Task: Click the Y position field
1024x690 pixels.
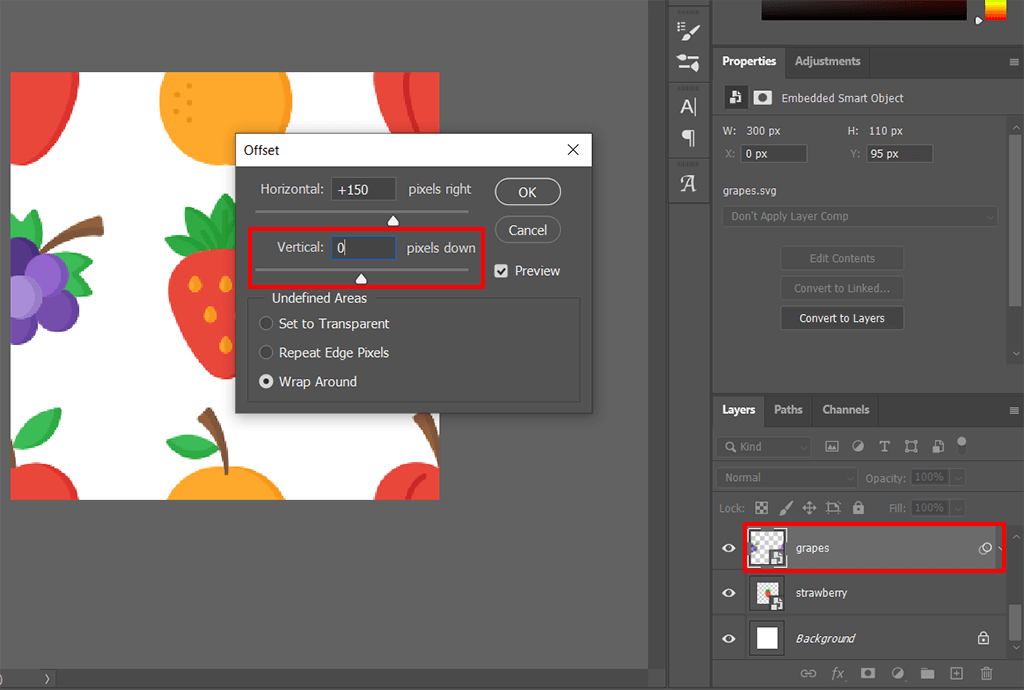Action: 899,153
